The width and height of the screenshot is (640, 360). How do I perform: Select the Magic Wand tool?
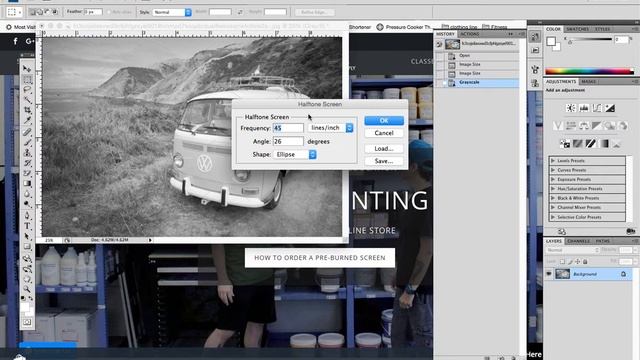click(27, 100)
